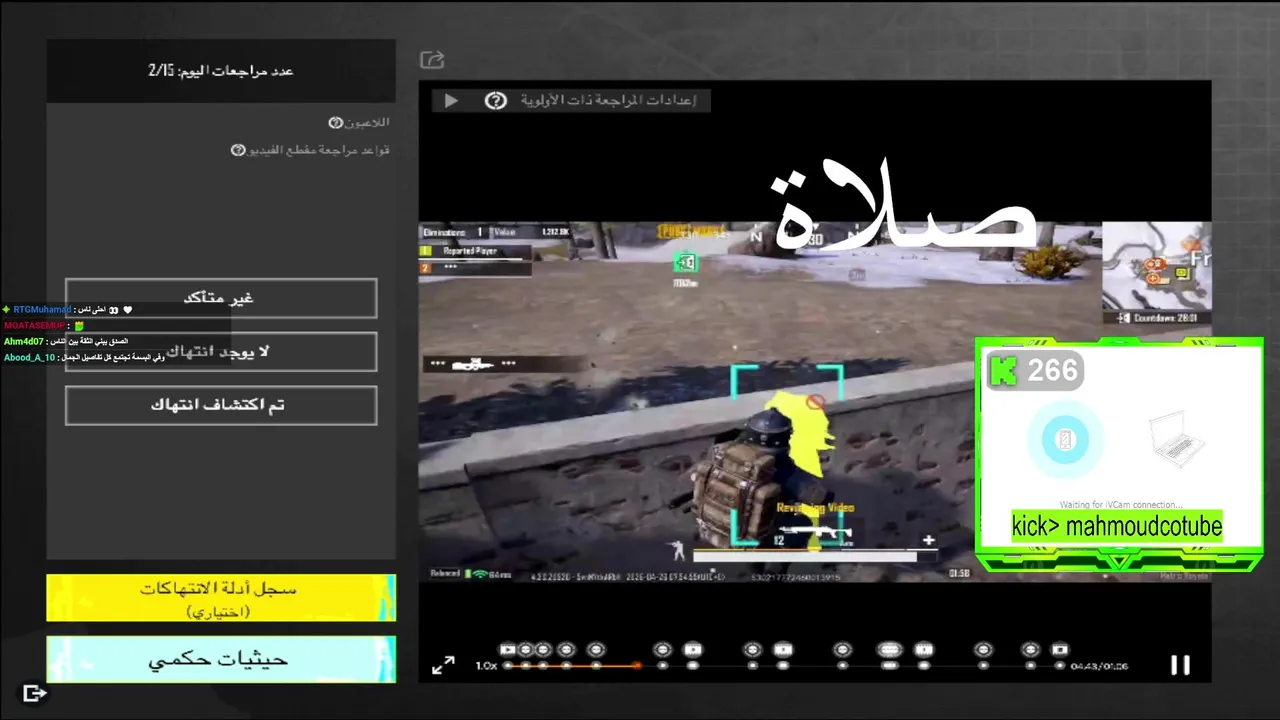
Task: Click the exit icon at bottom left
Action: [x=35, y=693]
